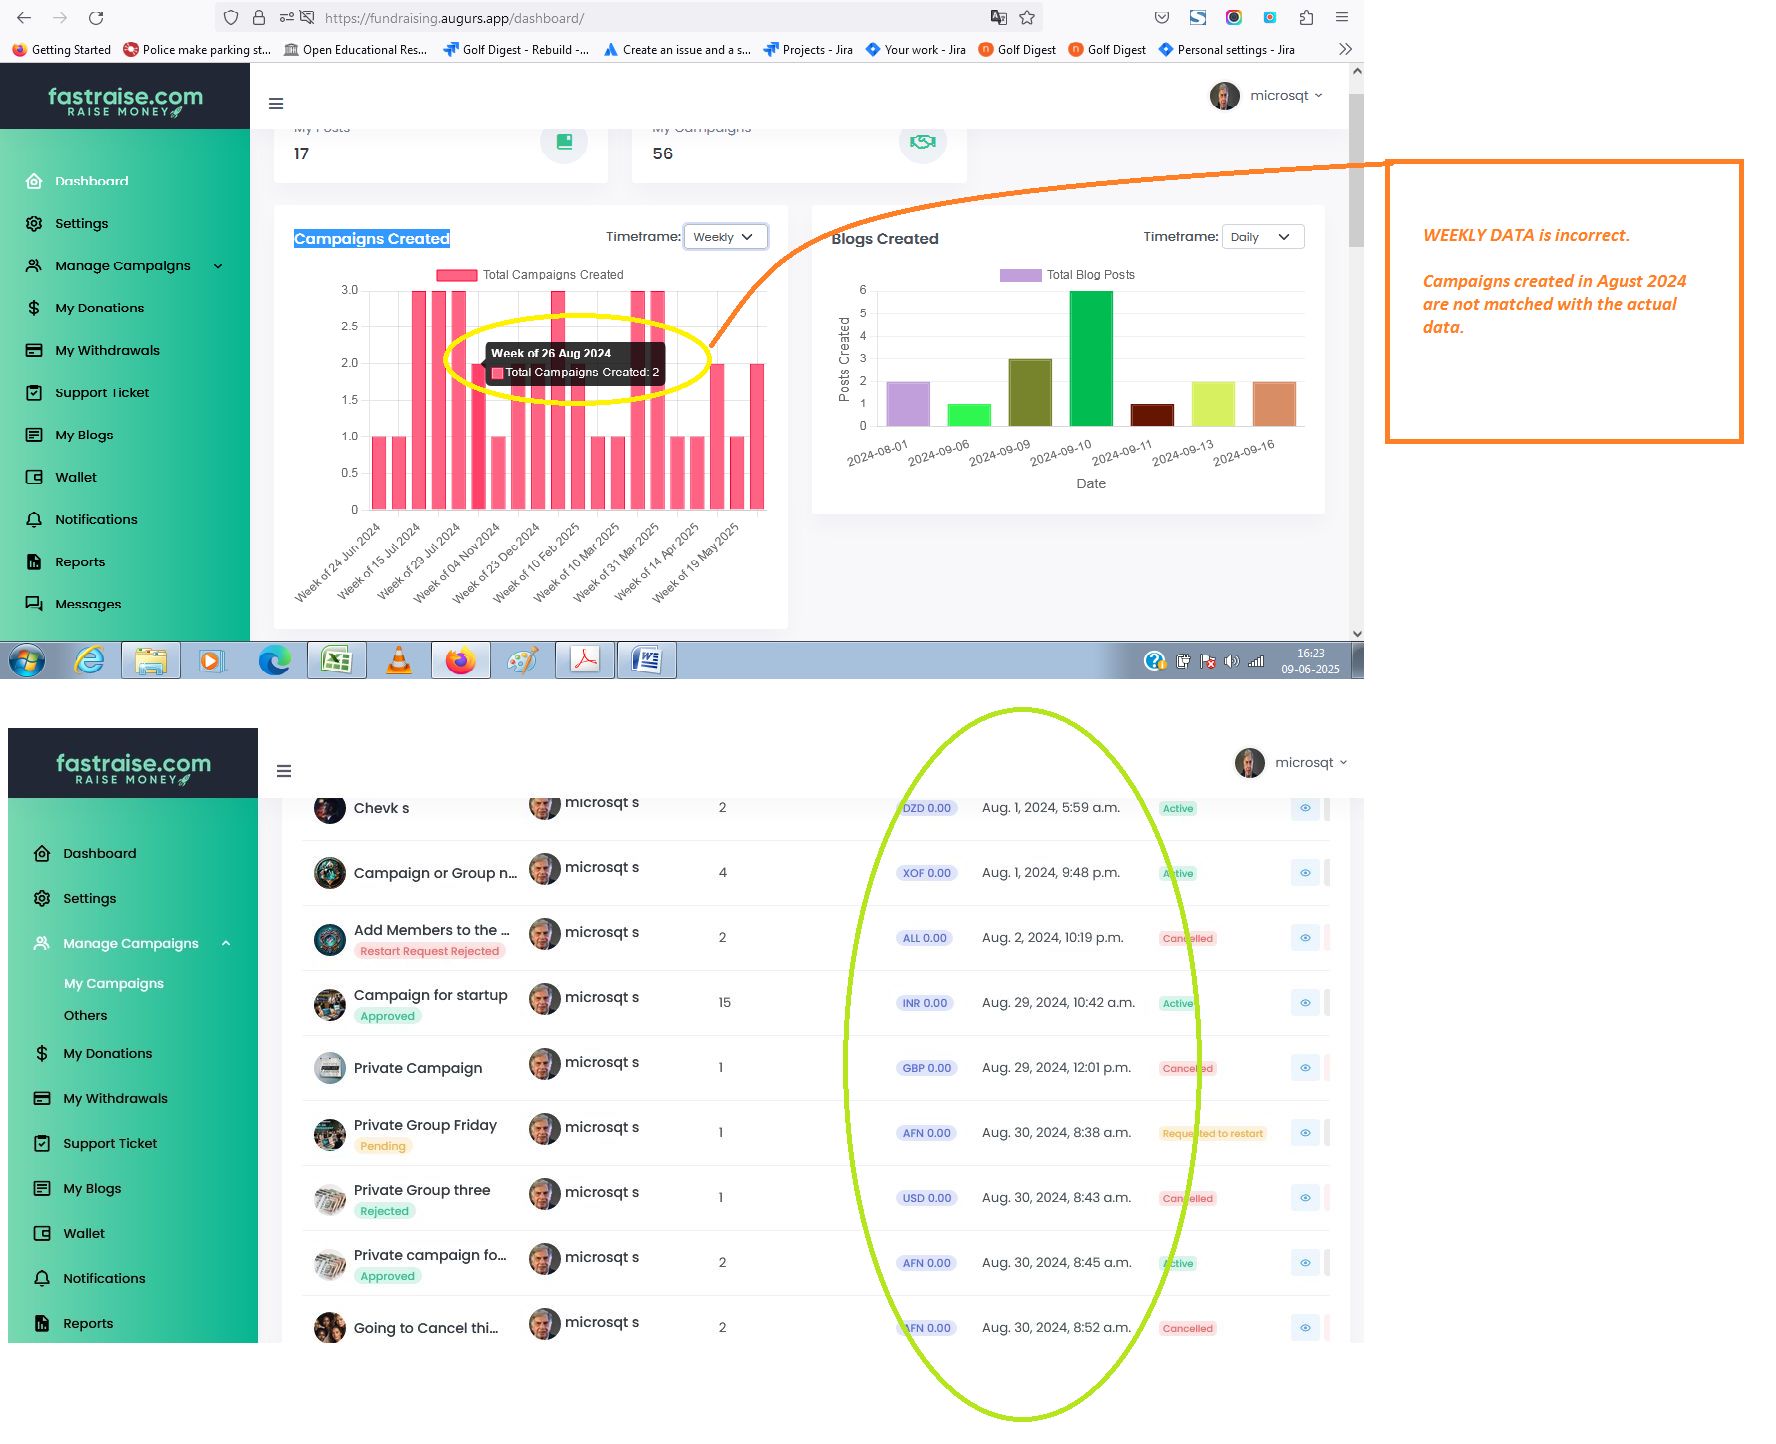Click the sidebar hamburger toggle on the top dashboard
Screen dimensions: 1776x1444
(276, 104)
